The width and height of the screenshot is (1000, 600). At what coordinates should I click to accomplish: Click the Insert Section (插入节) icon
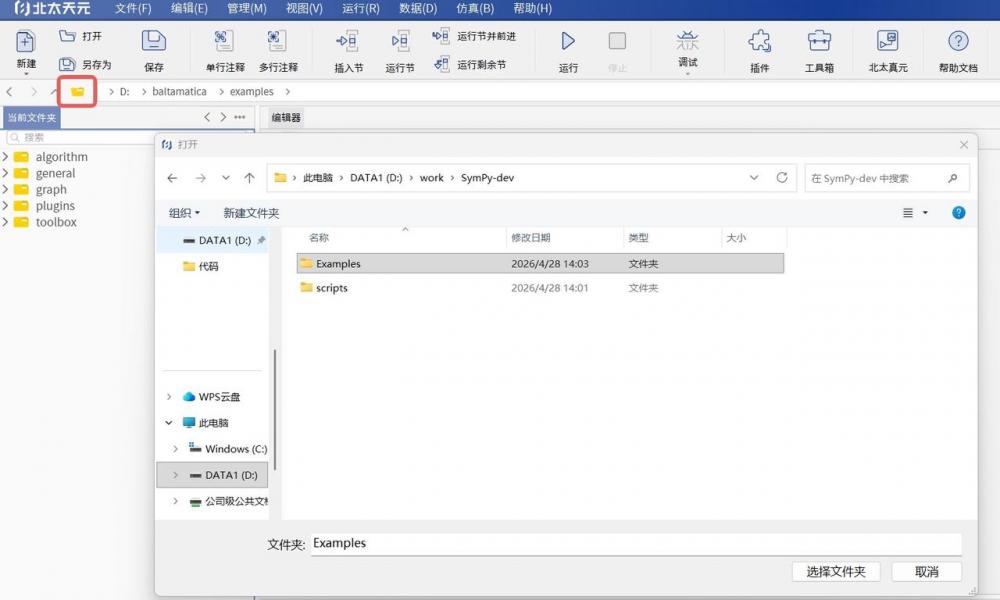[348, 41]
